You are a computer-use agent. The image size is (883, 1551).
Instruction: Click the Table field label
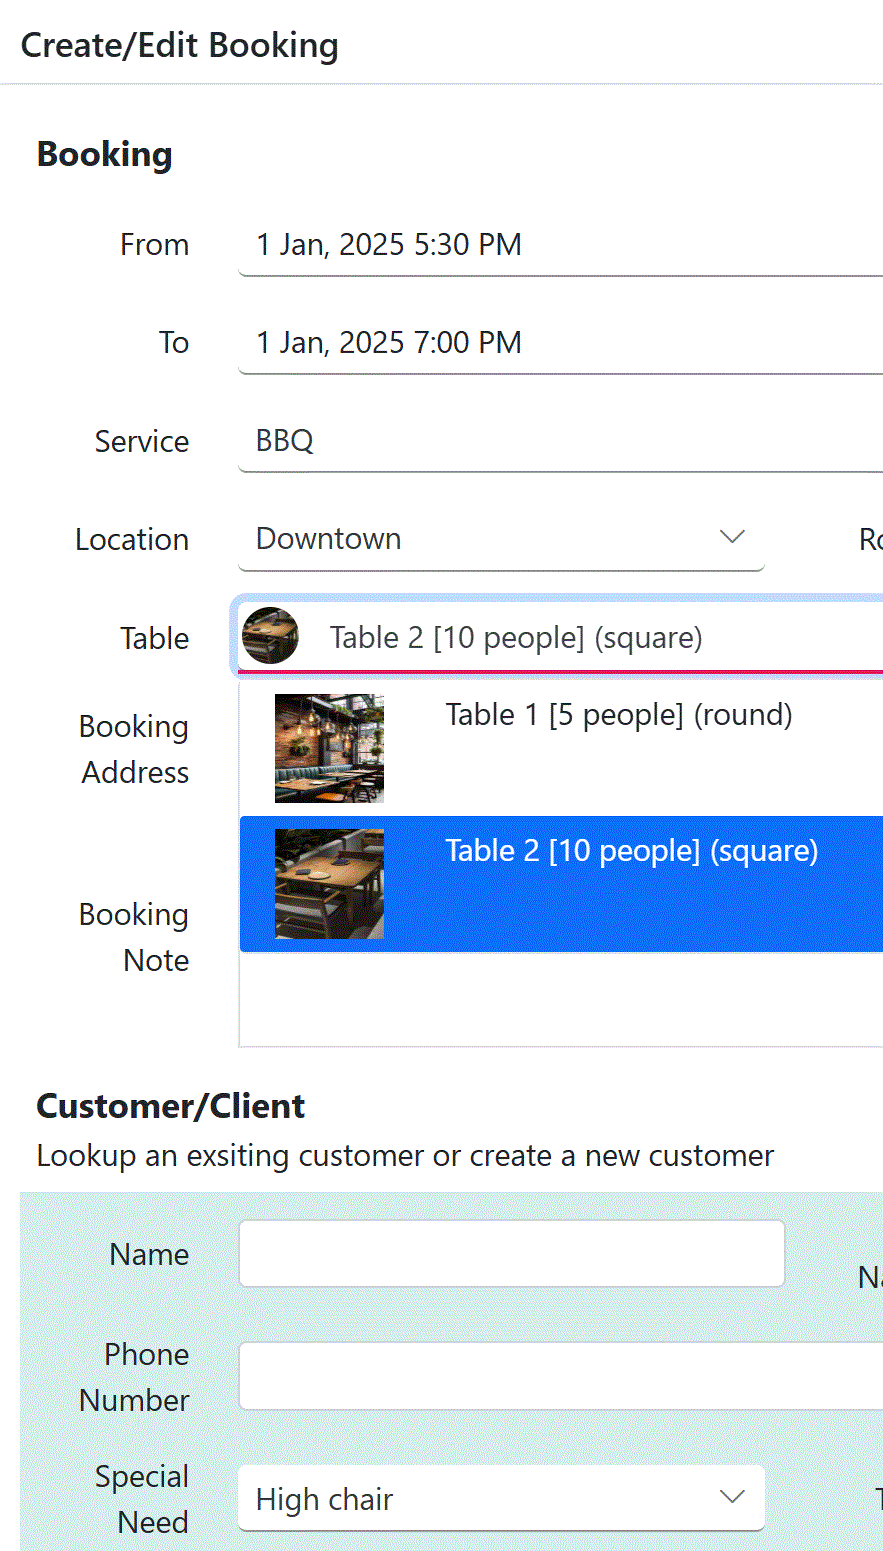click(x=154, y=638)
